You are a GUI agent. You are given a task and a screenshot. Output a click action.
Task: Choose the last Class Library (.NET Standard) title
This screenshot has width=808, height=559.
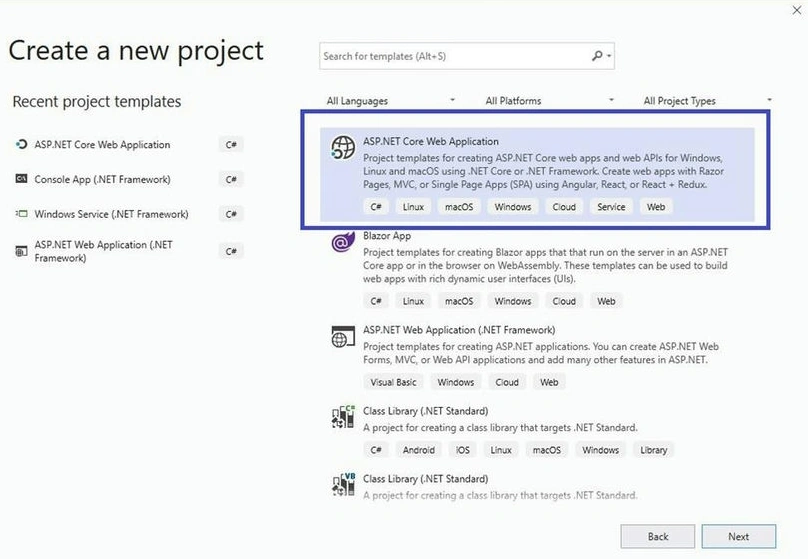click(426, 479)
